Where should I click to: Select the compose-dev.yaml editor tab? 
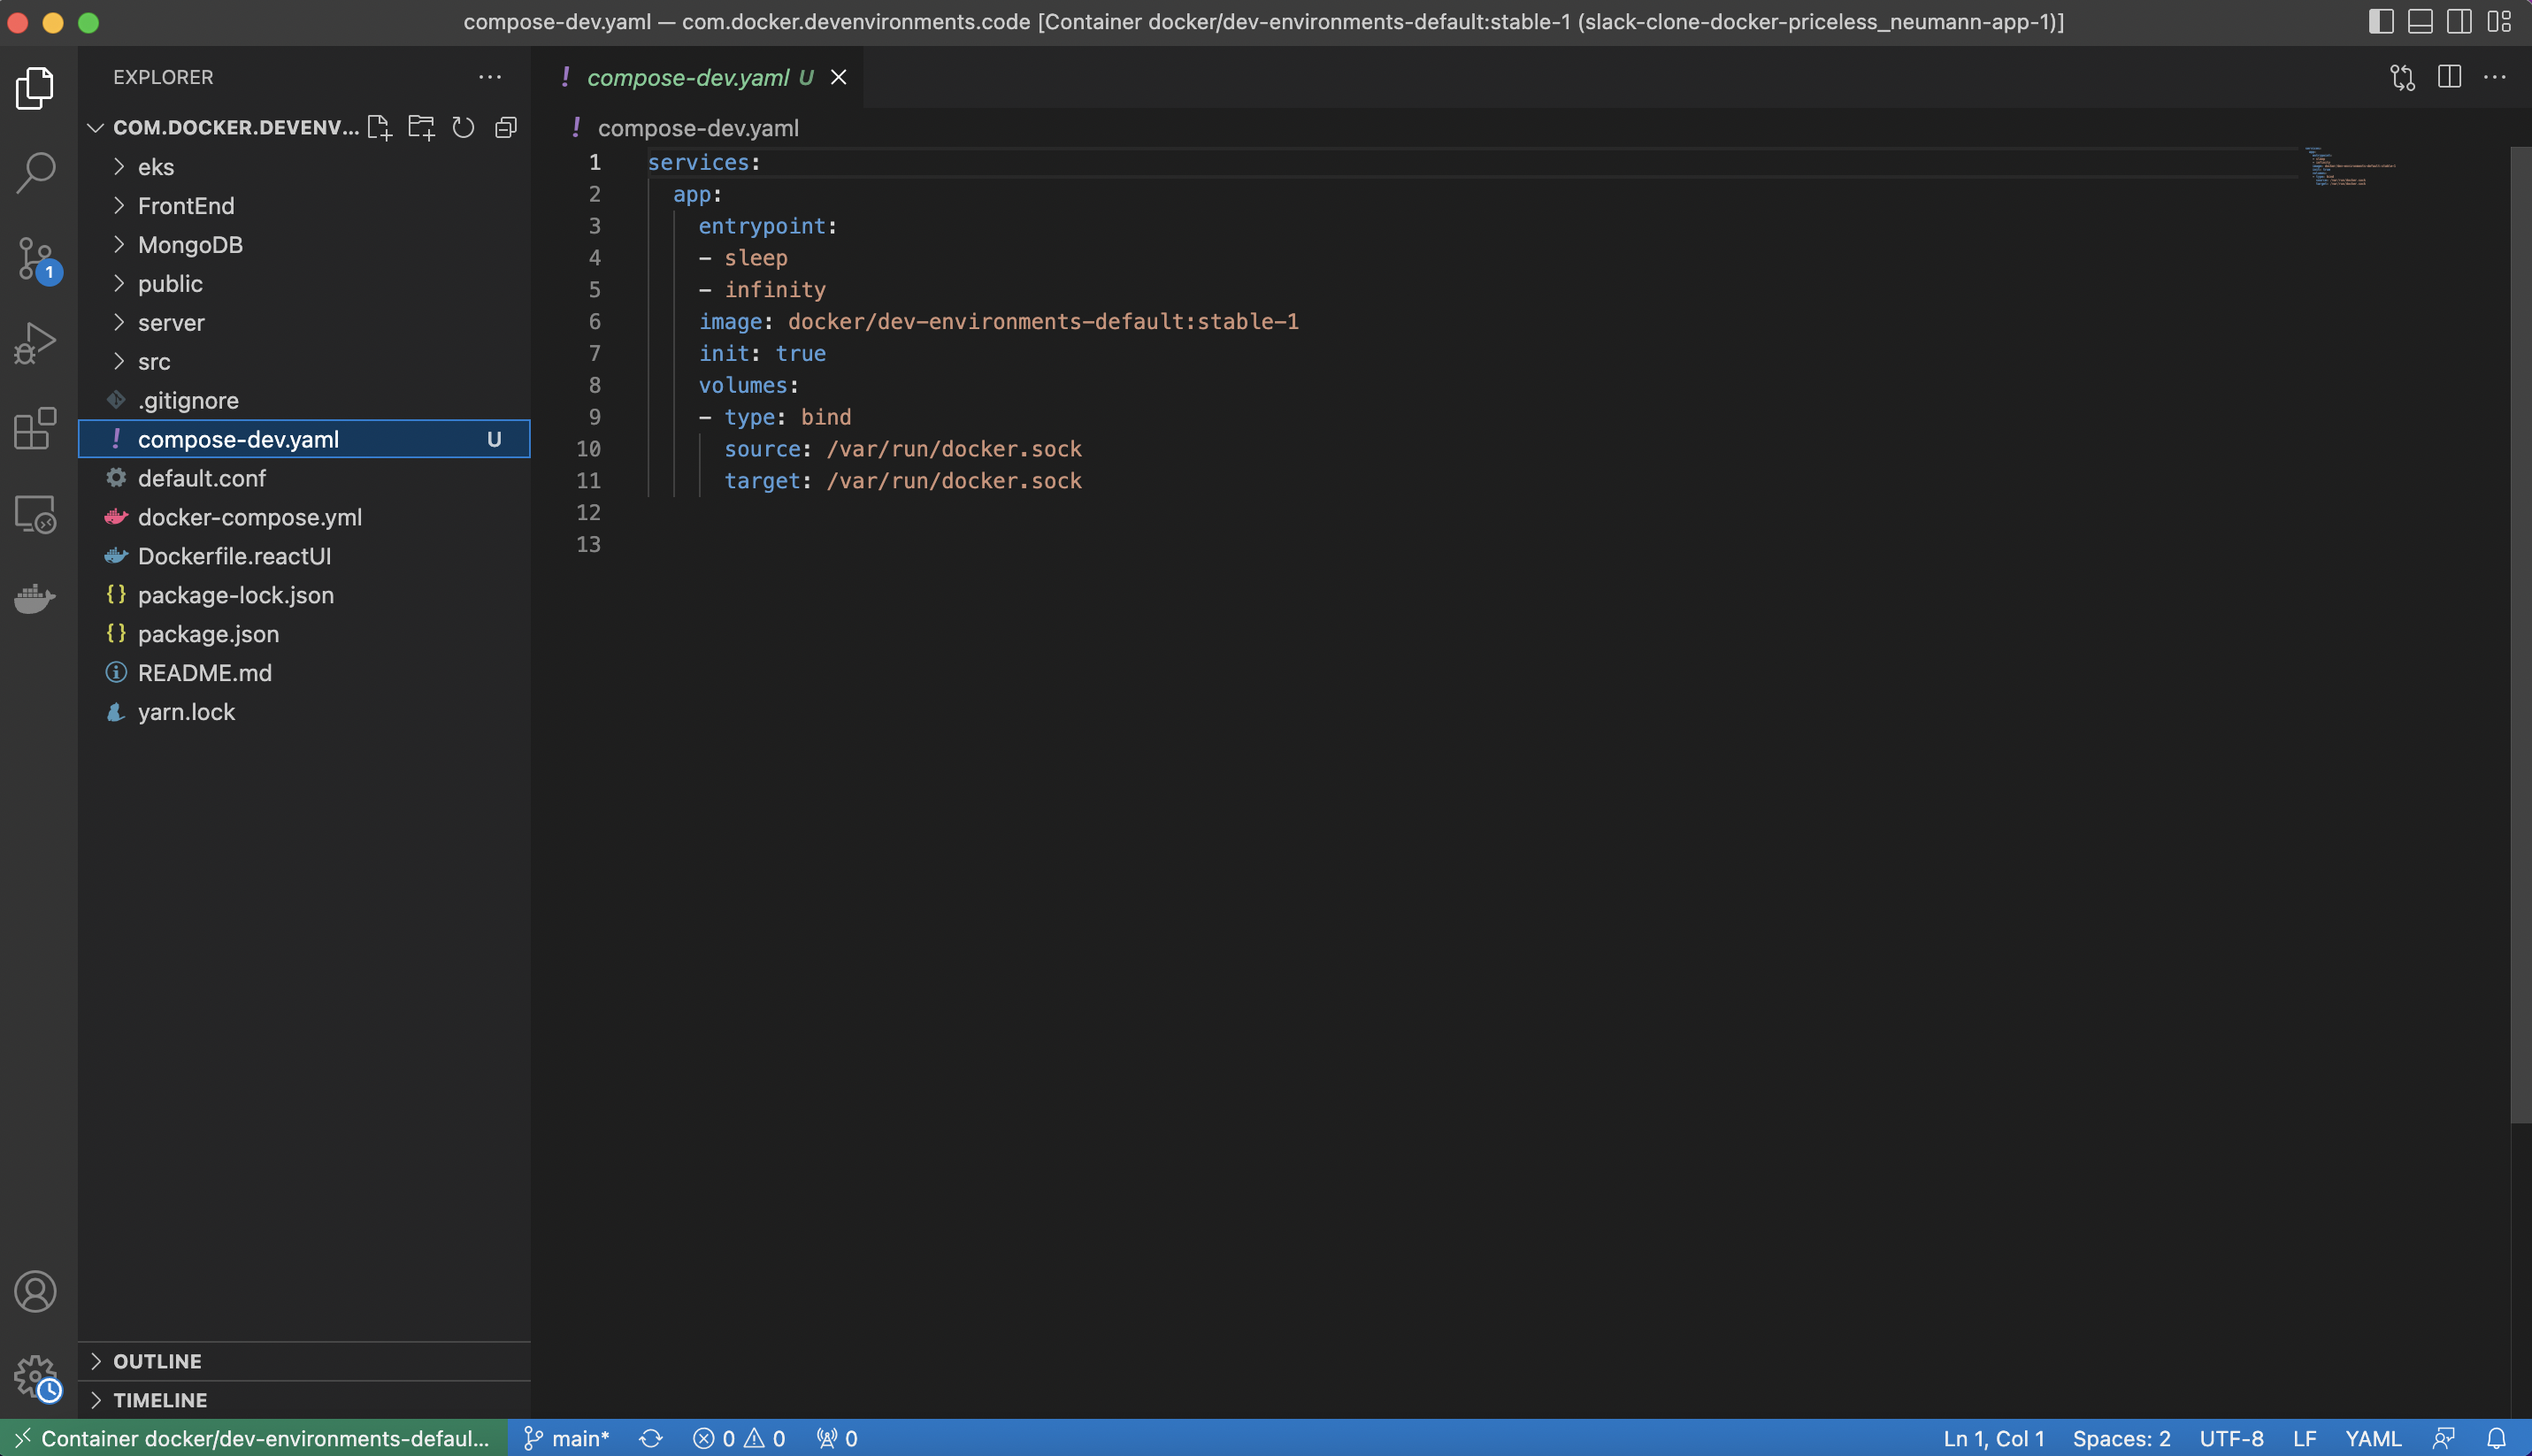tap(699, 77)
